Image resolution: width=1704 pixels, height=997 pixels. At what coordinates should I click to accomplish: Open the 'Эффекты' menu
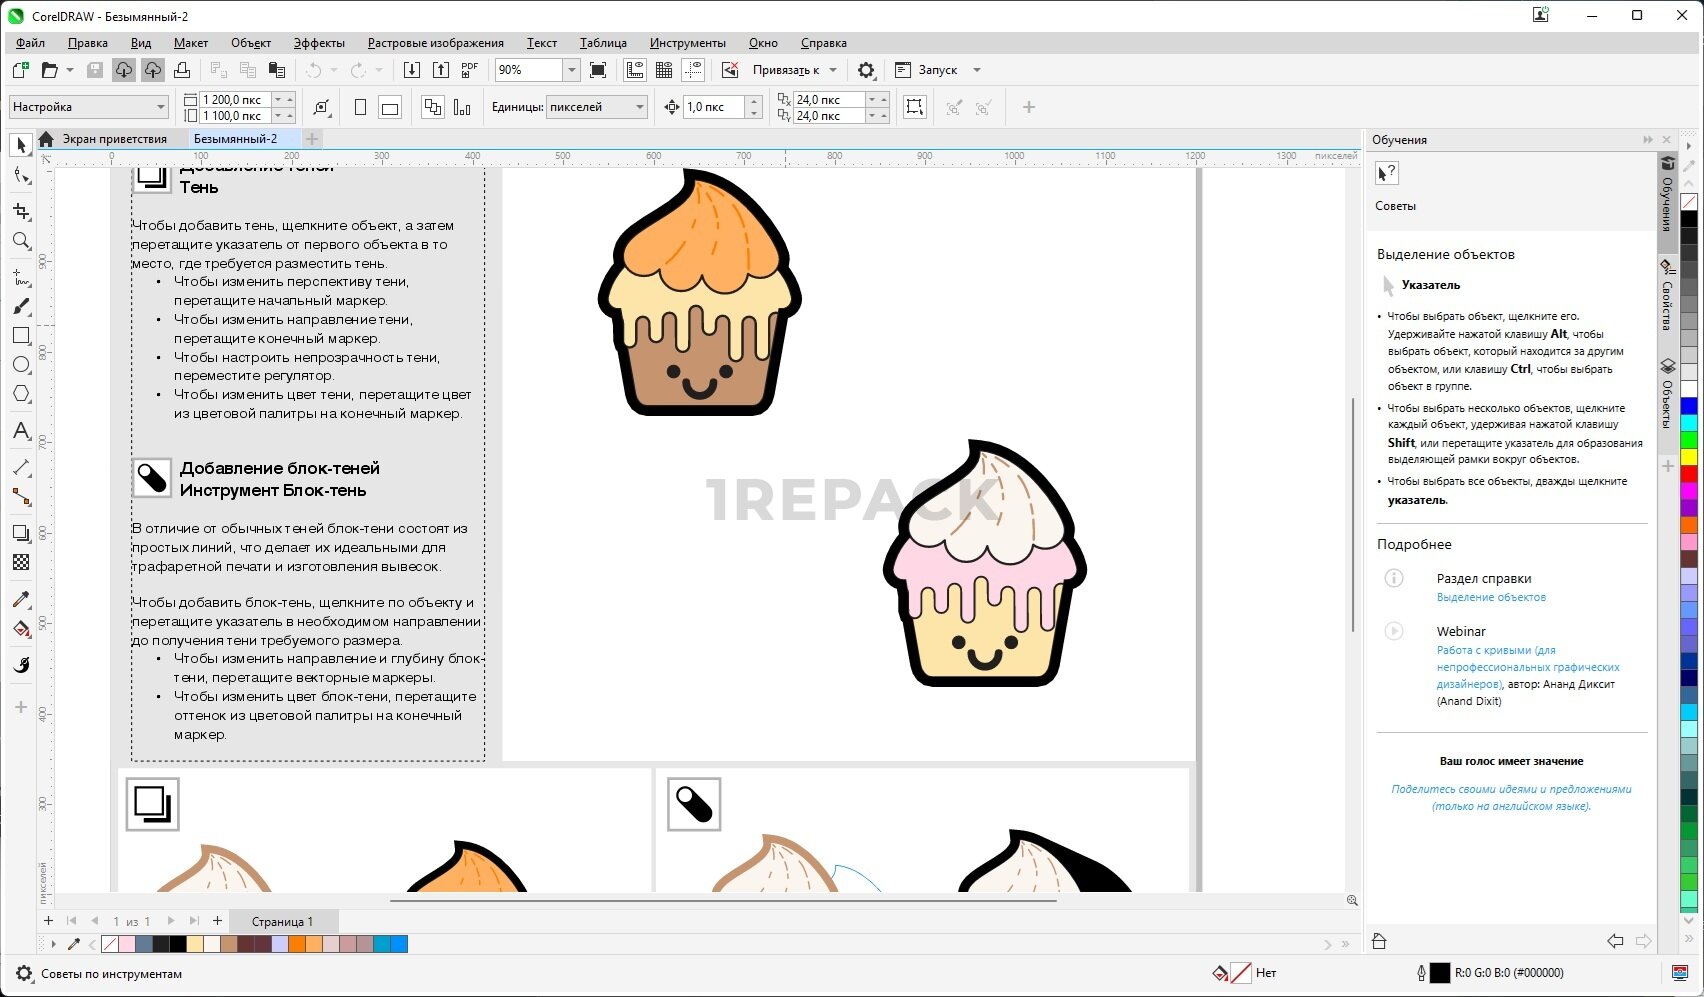tap(319, 43)
